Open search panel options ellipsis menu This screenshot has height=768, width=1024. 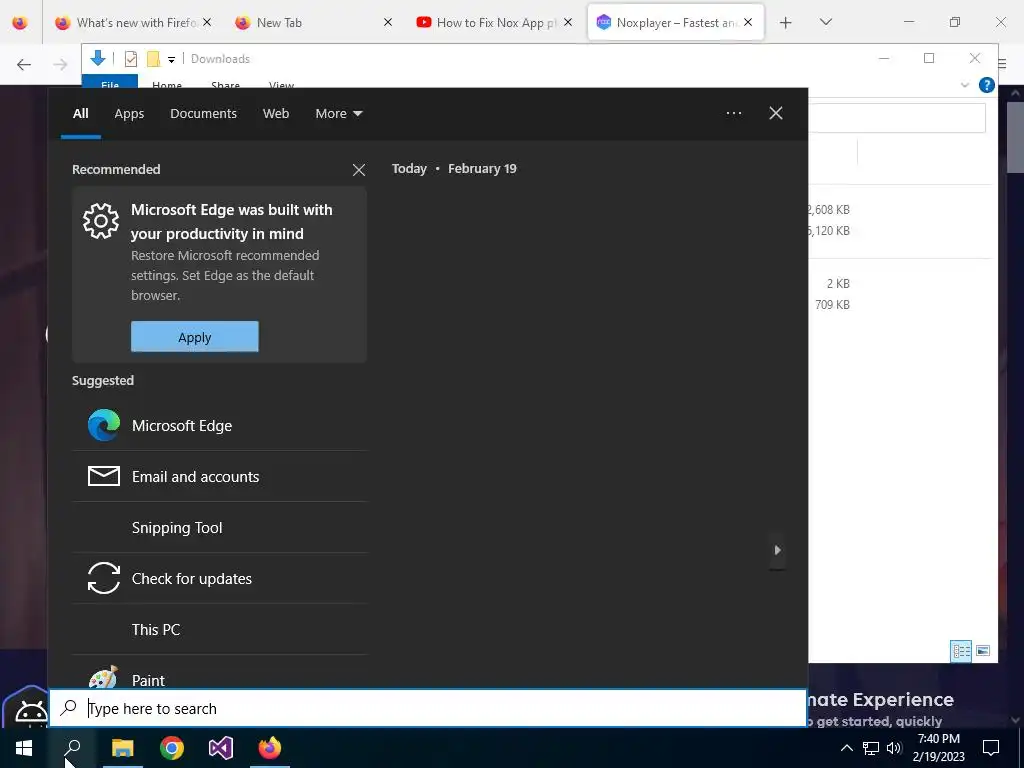[734, 113]
